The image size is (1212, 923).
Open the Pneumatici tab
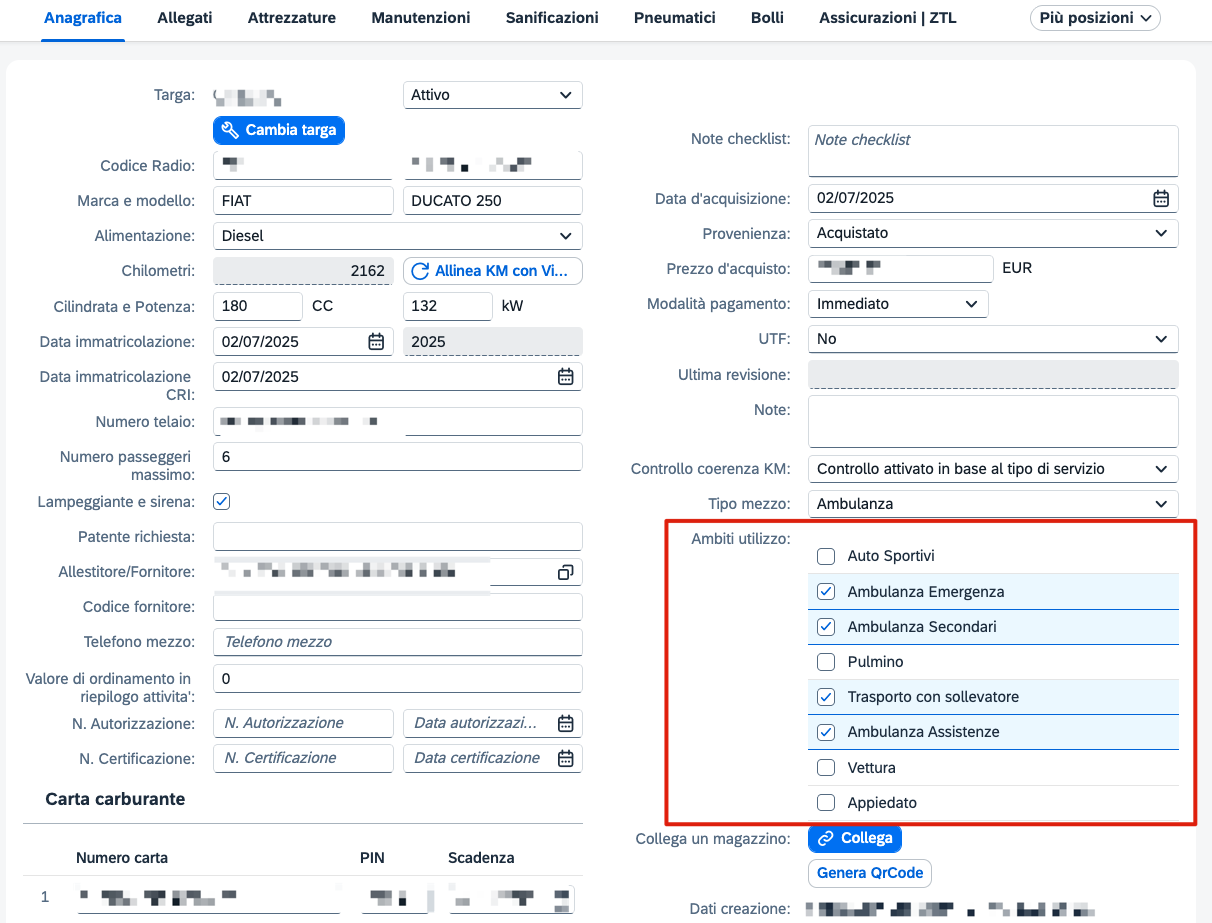pos(675,18)
